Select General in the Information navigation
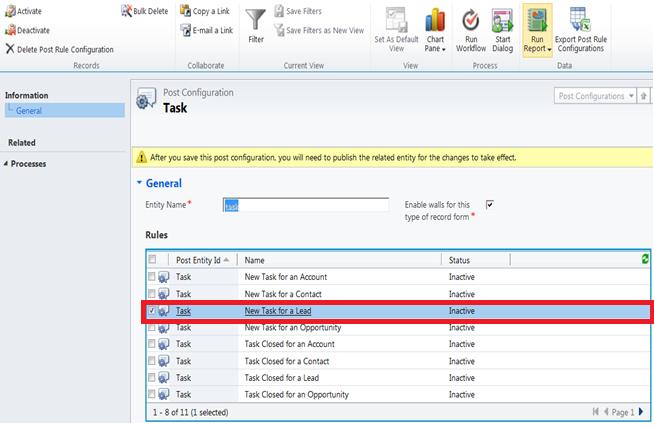Viewport: 654px width, 427px height. pos(29,111)
